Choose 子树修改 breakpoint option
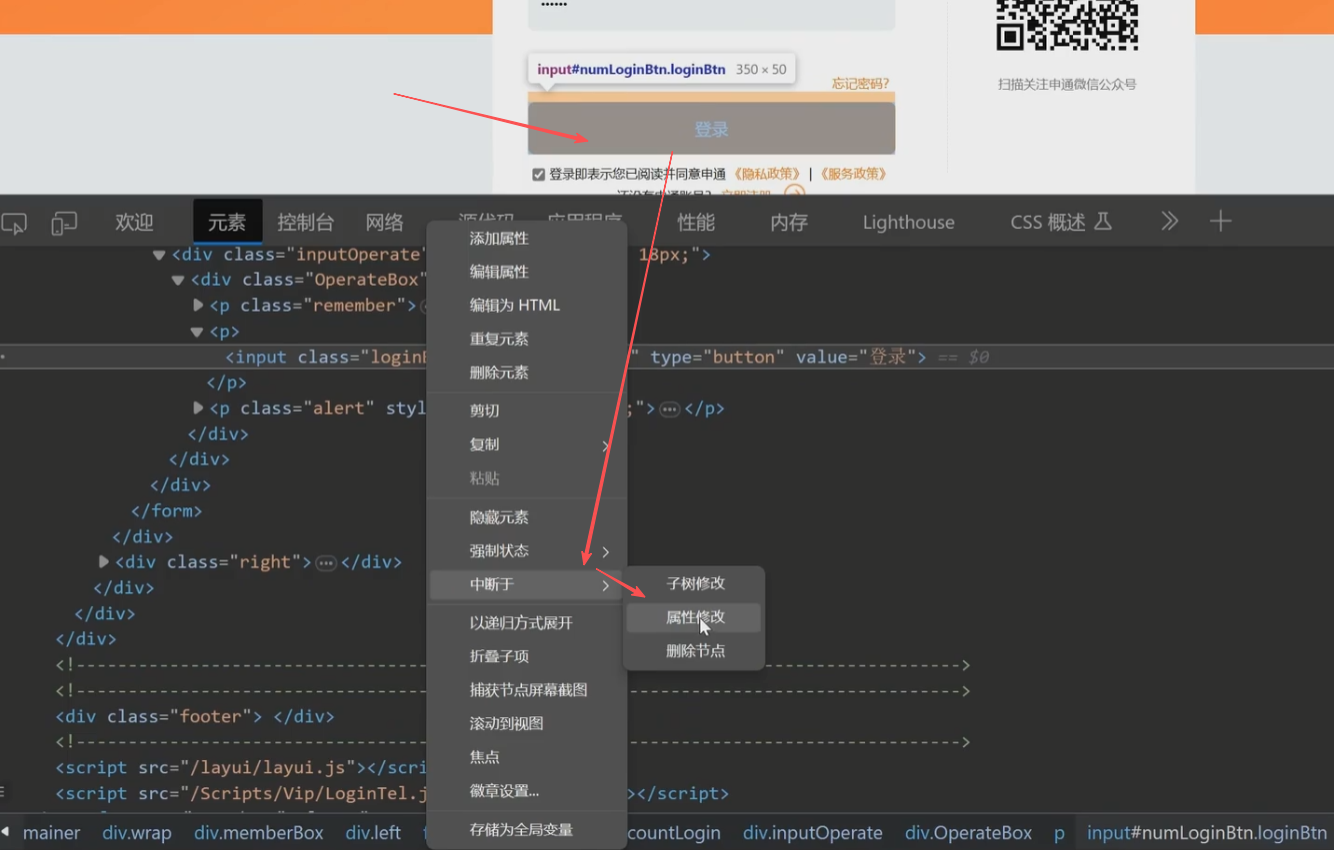 coord(694,584)
